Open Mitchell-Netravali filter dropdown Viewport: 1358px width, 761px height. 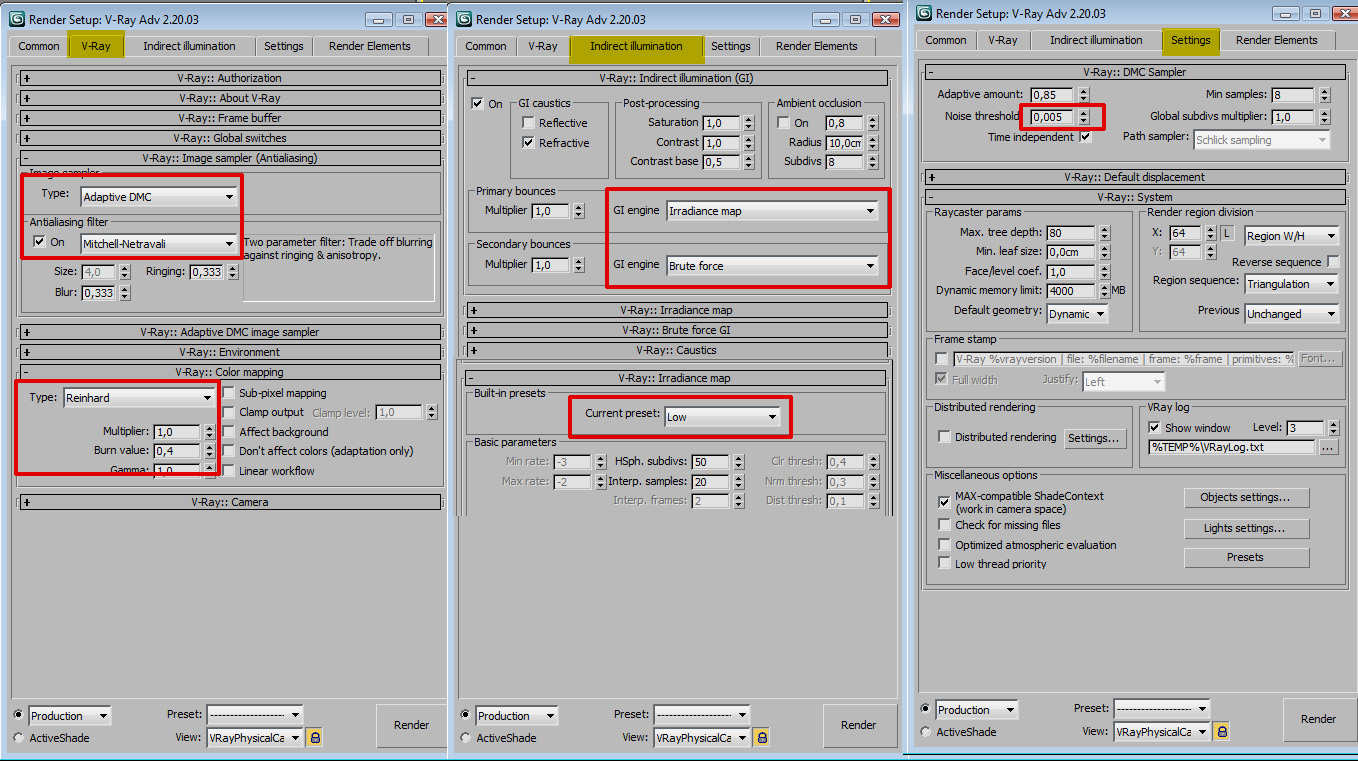tap(158, 243)
